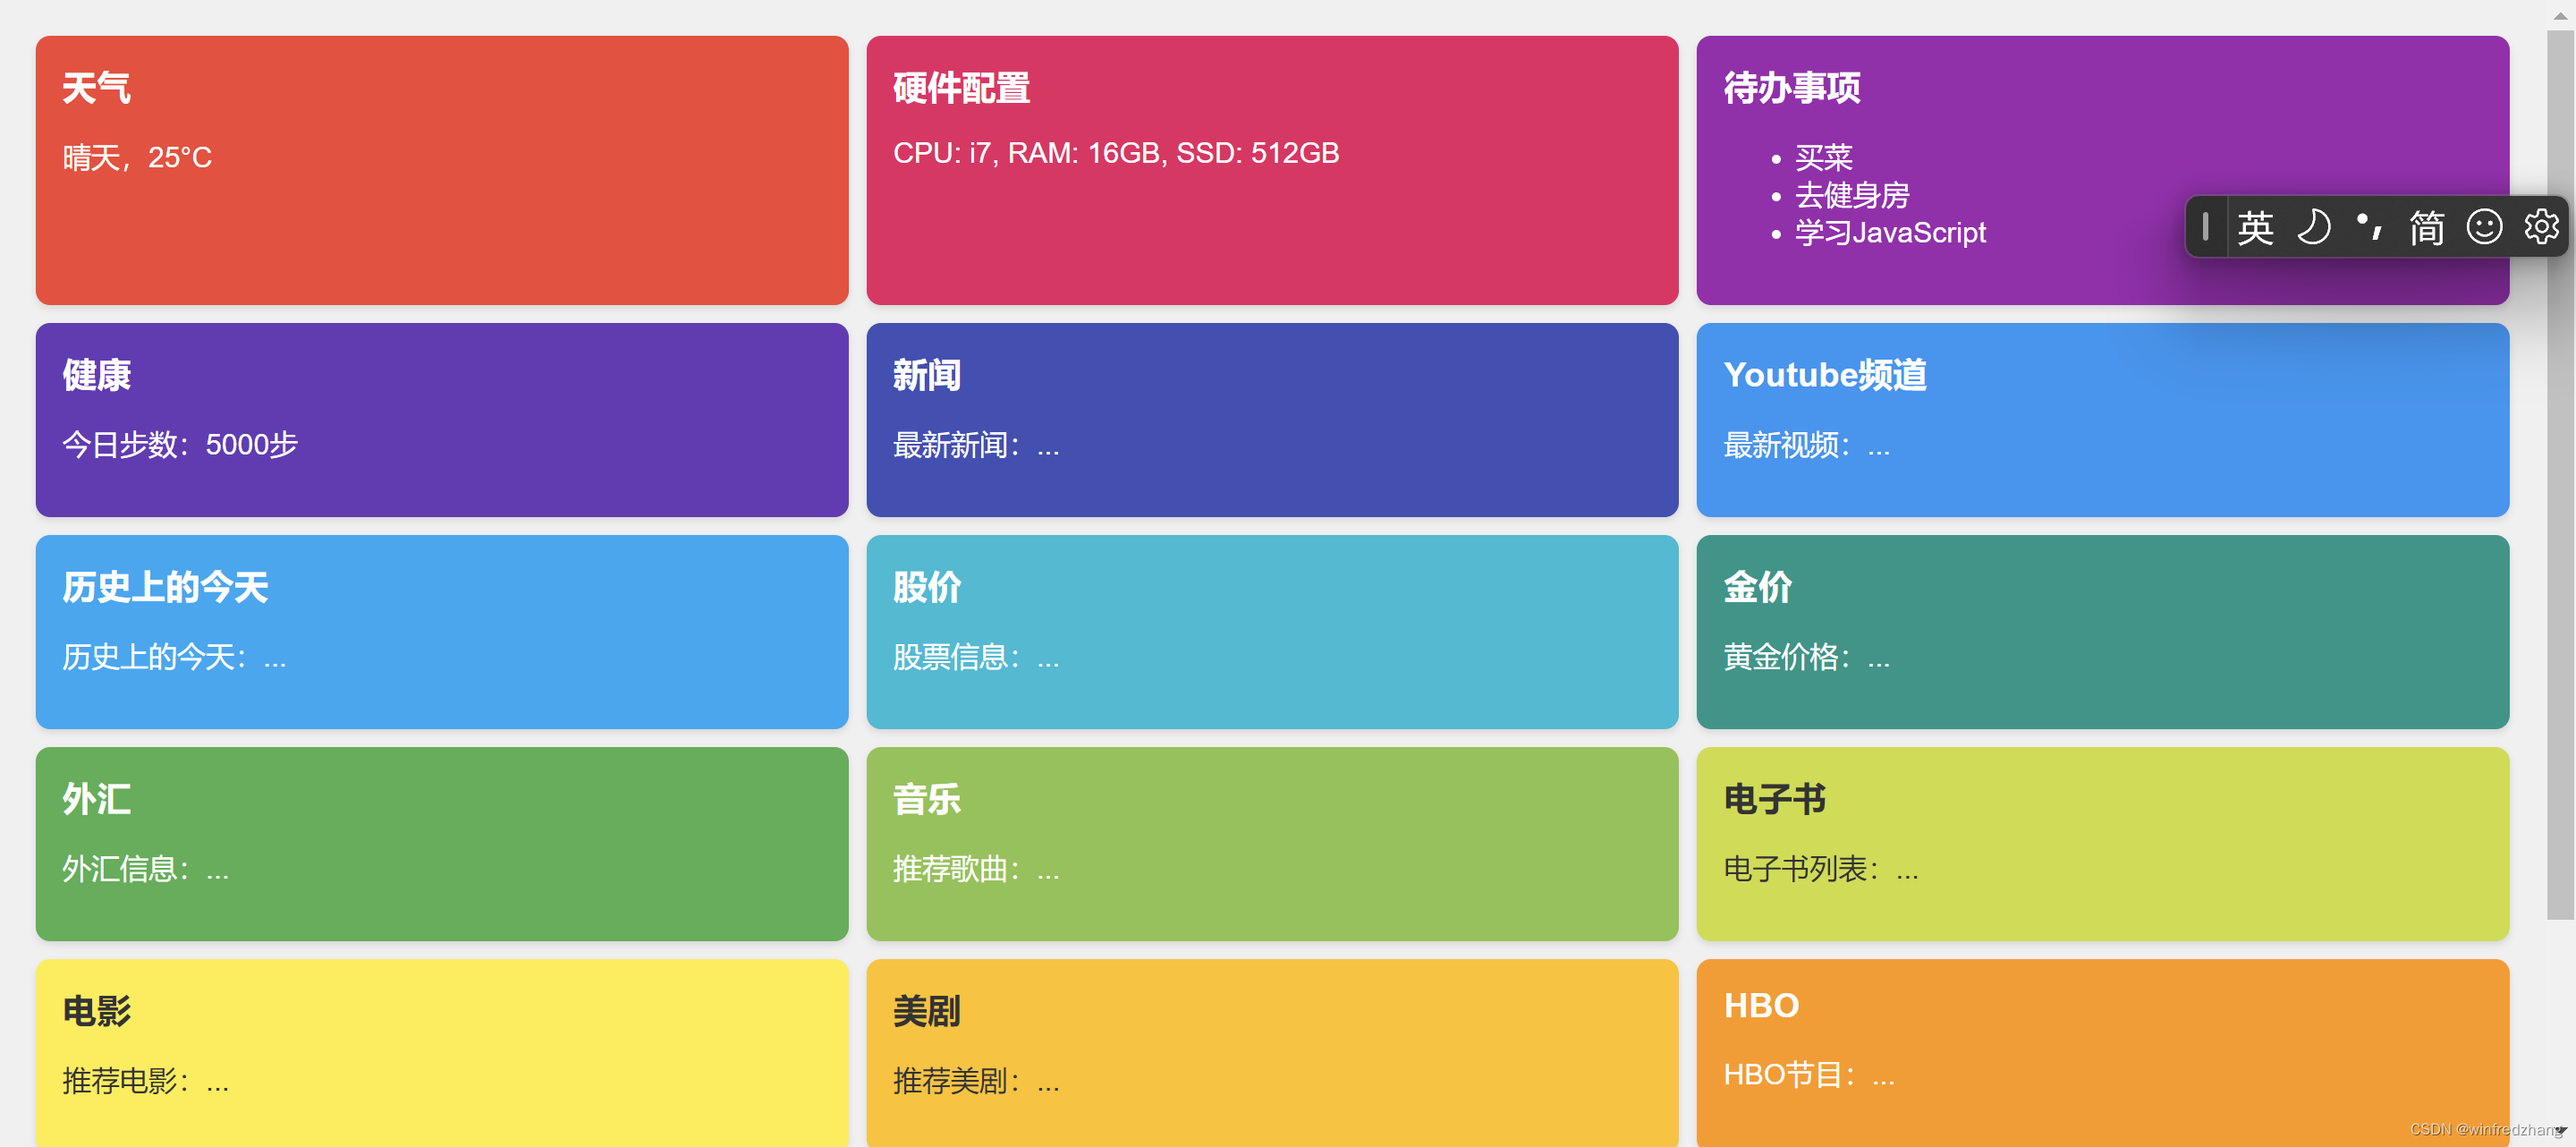Select the HBO card heading
This screenshot has height=1147, width=2576.
tap(1761, 1005)
